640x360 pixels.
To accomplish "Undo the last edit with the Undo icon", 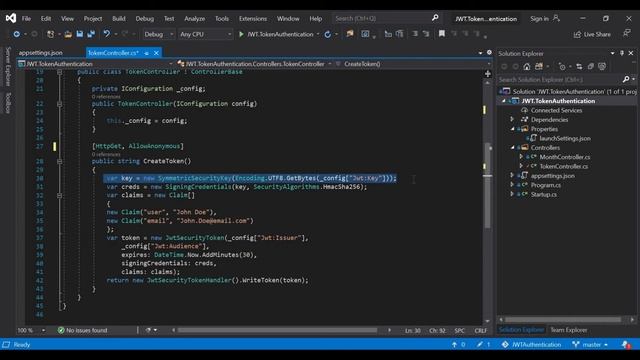I will (x=107, y=34).
